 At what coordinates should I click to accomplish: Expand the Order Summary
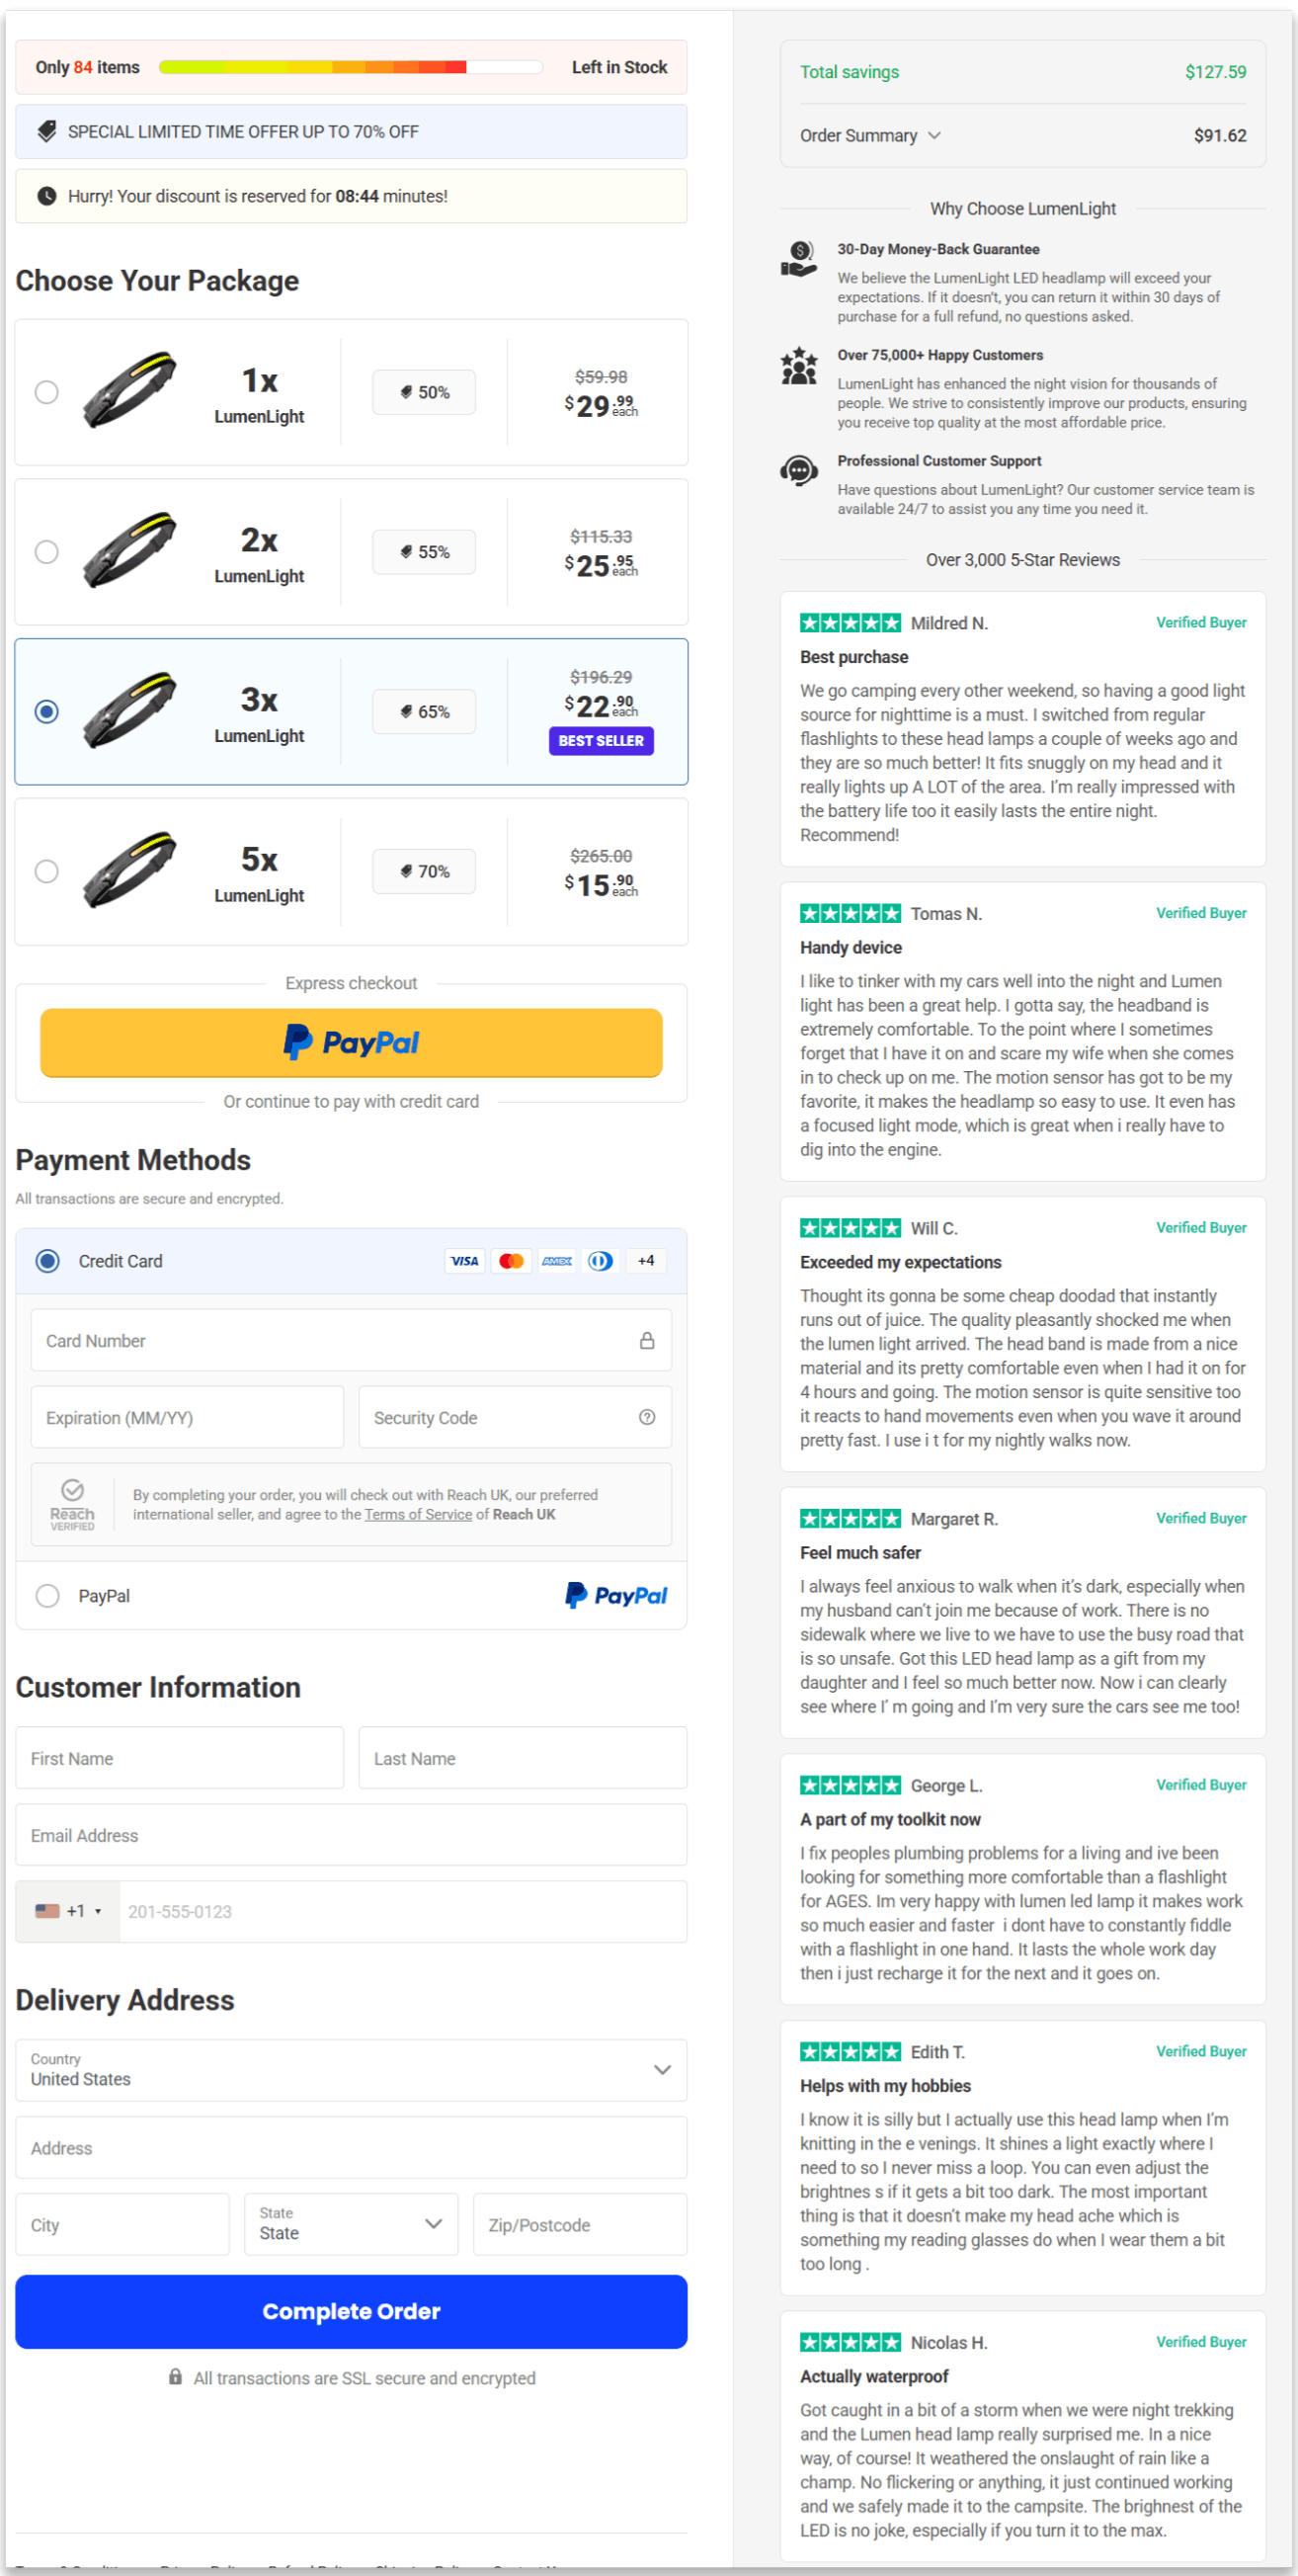coord(869,135)
